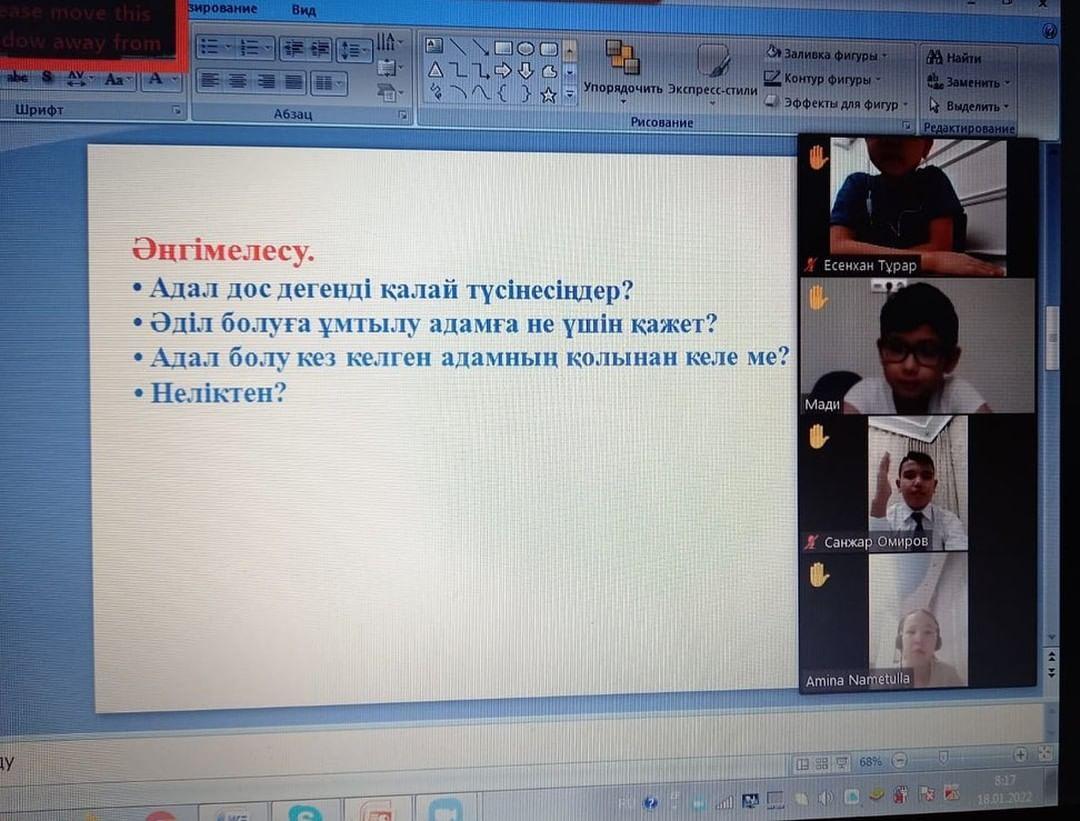Switch to normal view button
The height and width of the screenshot is (821, 1080).
pos(801,763)
